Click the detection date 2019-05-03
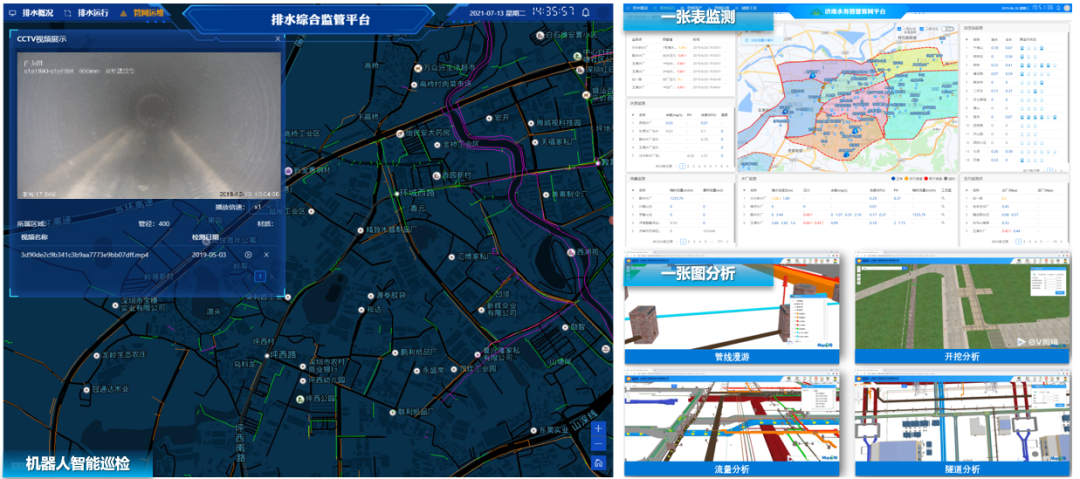Image resolution: width=1080 pixels, height=479 pixels. pyautogui.click(x=208, y=255)
